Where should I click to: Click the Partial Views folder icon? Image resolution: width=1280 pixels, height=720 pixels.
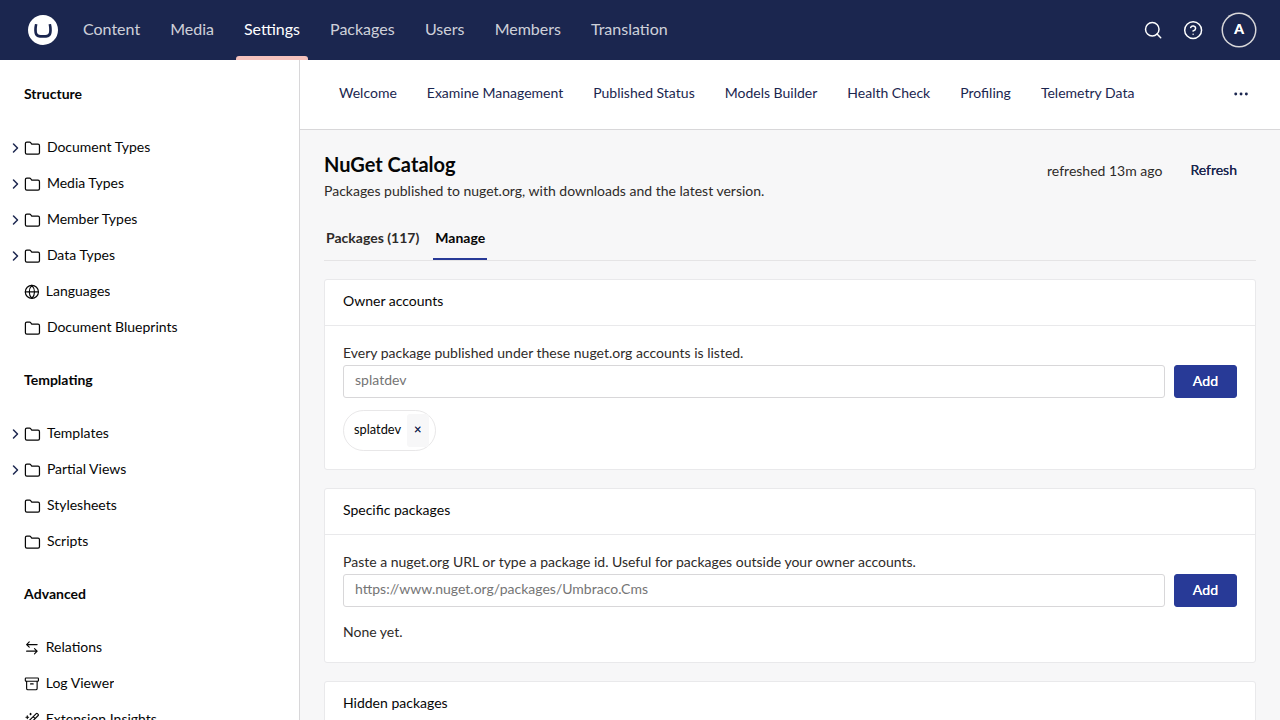pyautogui.click(x=32, y=470)
